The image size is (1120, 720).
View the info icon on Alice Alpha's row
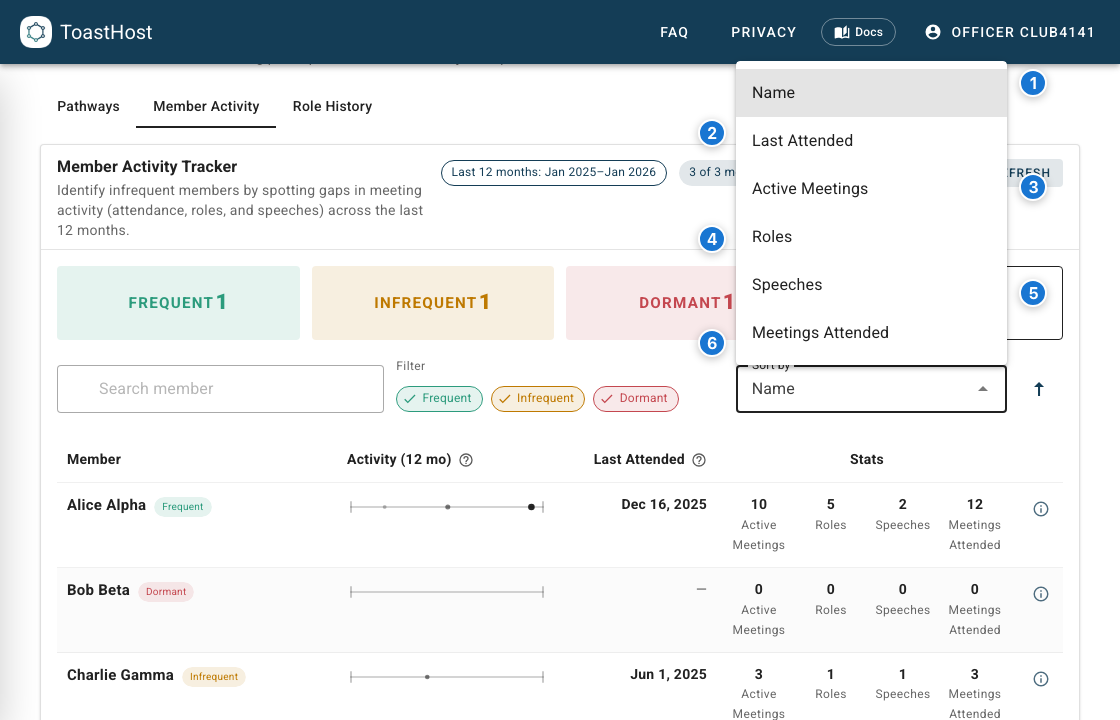coord(1040,509)
